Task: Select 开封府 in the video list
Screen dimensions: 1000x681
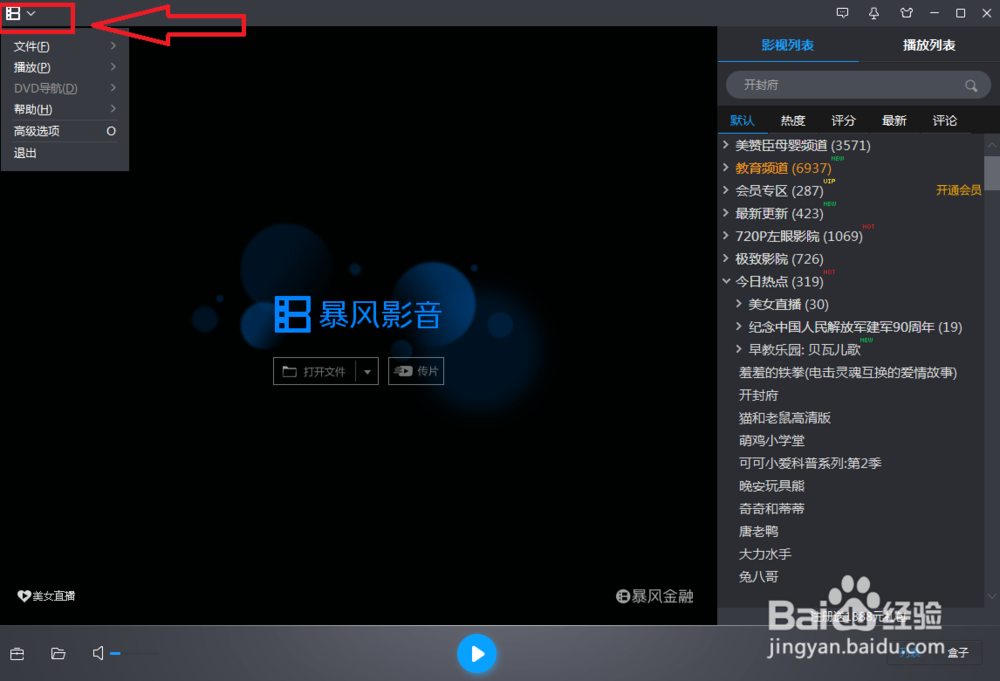Action: pyautogui.click(x=758, y=395)
